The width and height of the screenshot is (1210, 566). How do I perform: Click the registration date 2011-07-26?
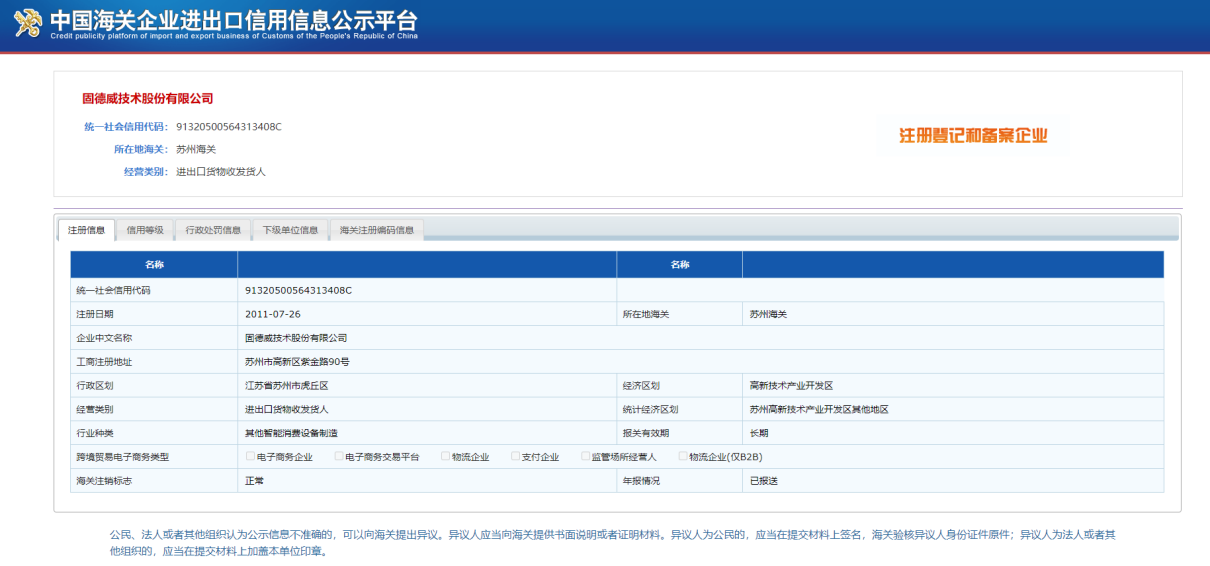point(273,314)
